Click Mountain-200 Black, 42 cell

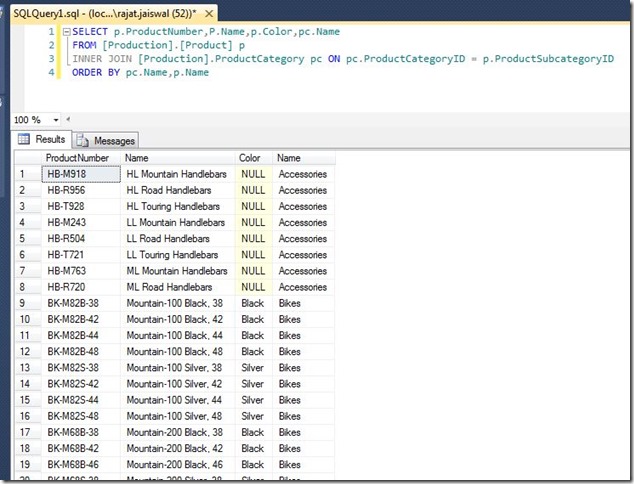178,448
